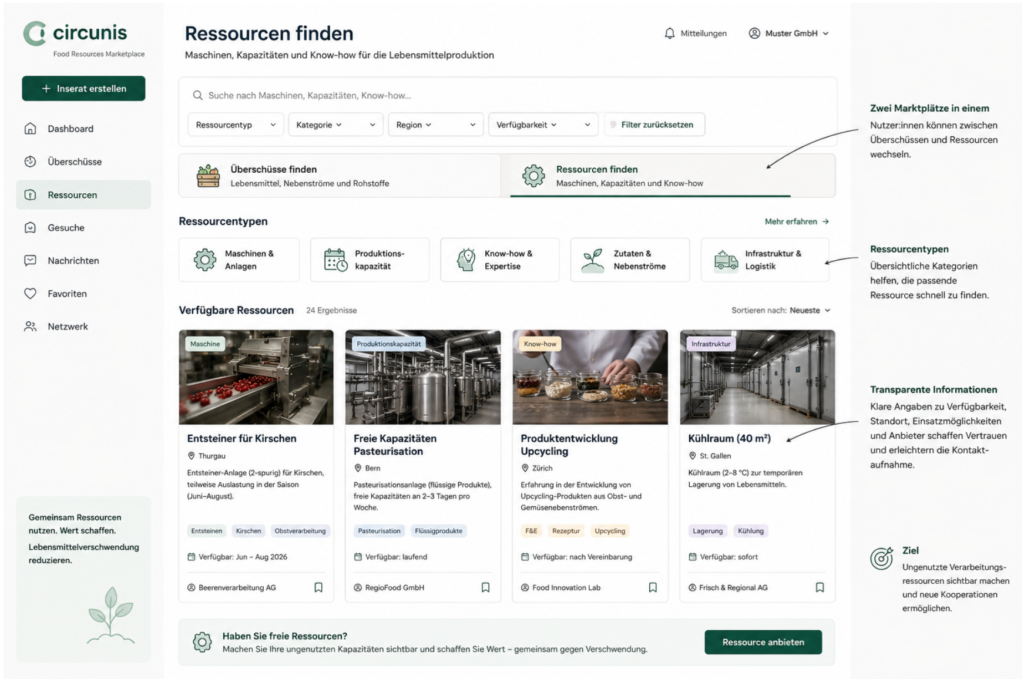The width and height of the screenshot is (1024, 679).
Task: Bookmark the RegioFood GmbH listing
Action: pos(486,588)
